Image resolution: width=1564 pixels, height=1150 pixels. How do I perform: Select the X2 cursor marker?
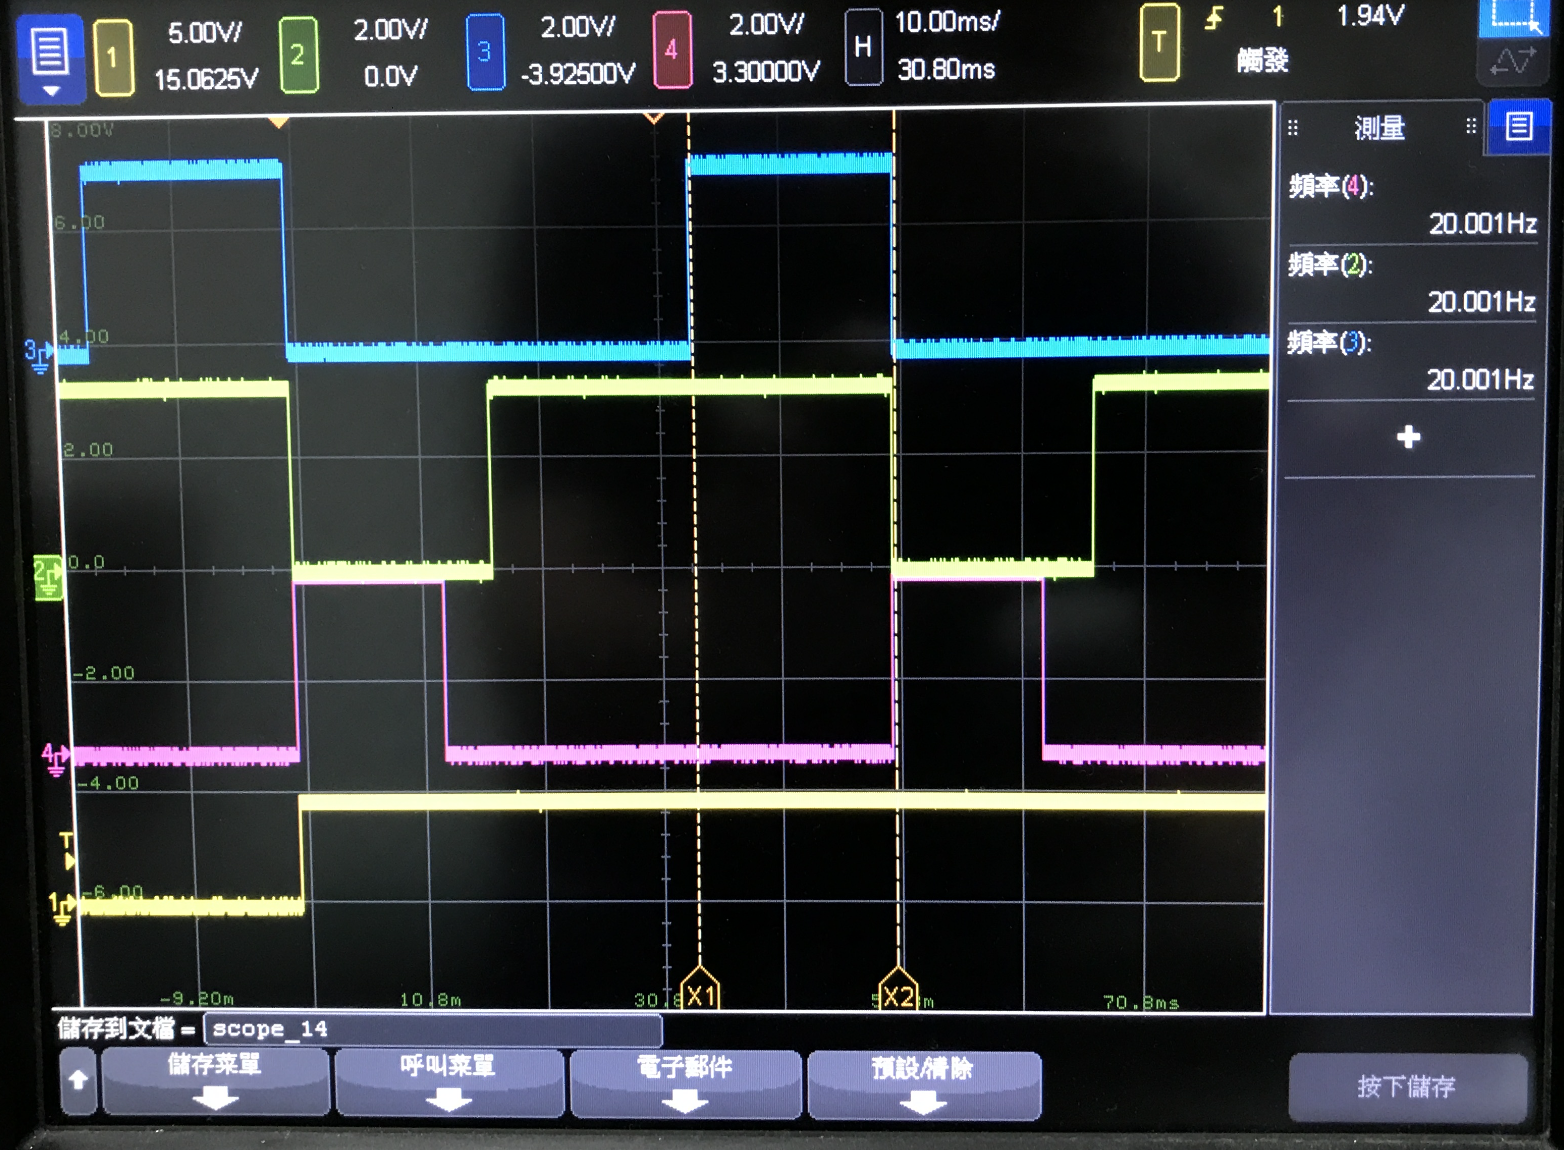(898, 993)
